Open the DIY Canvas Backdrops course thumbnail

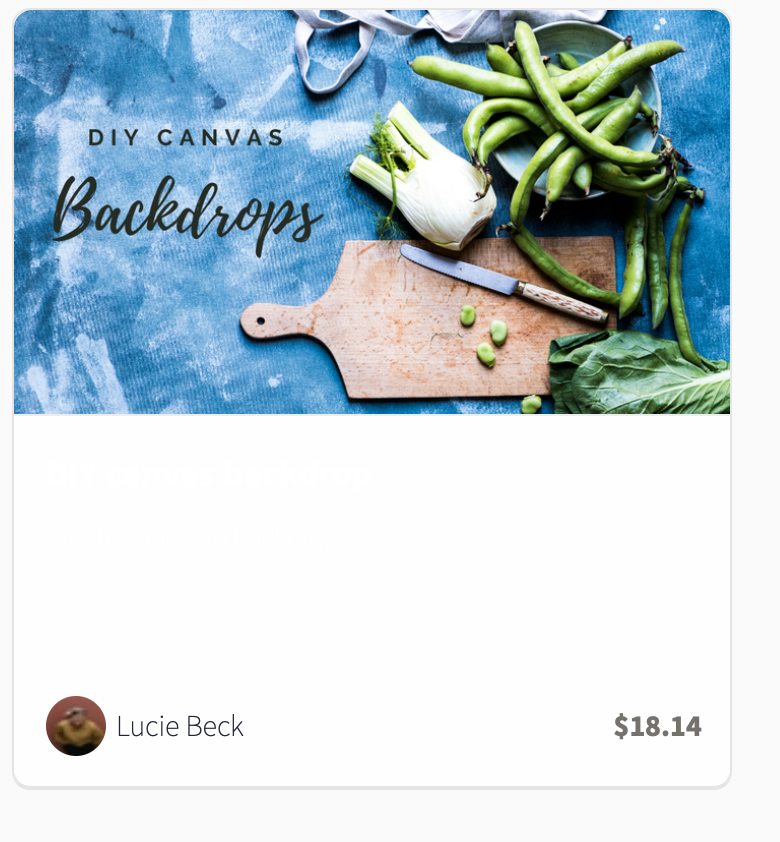[x=371, y=212]
